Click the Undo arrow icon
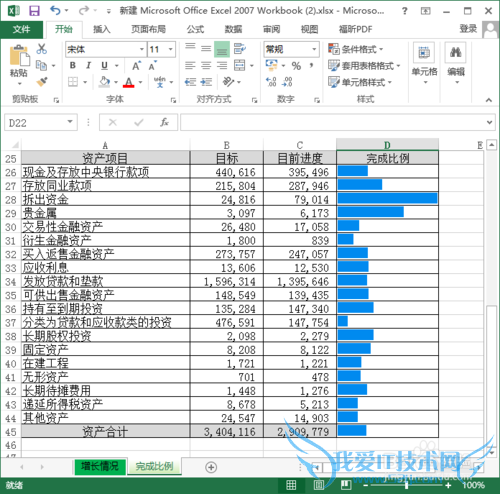 click(55, 11)
